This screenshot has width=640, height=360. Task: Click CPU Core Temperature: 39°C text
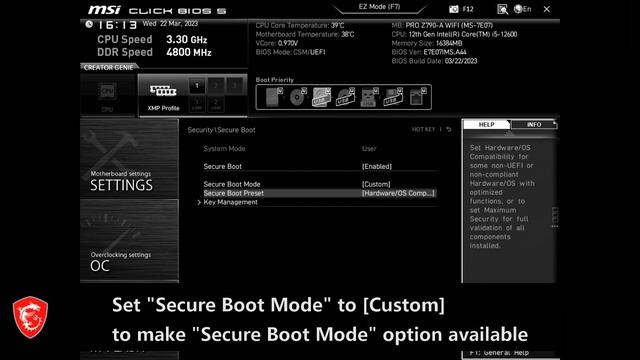300,25
